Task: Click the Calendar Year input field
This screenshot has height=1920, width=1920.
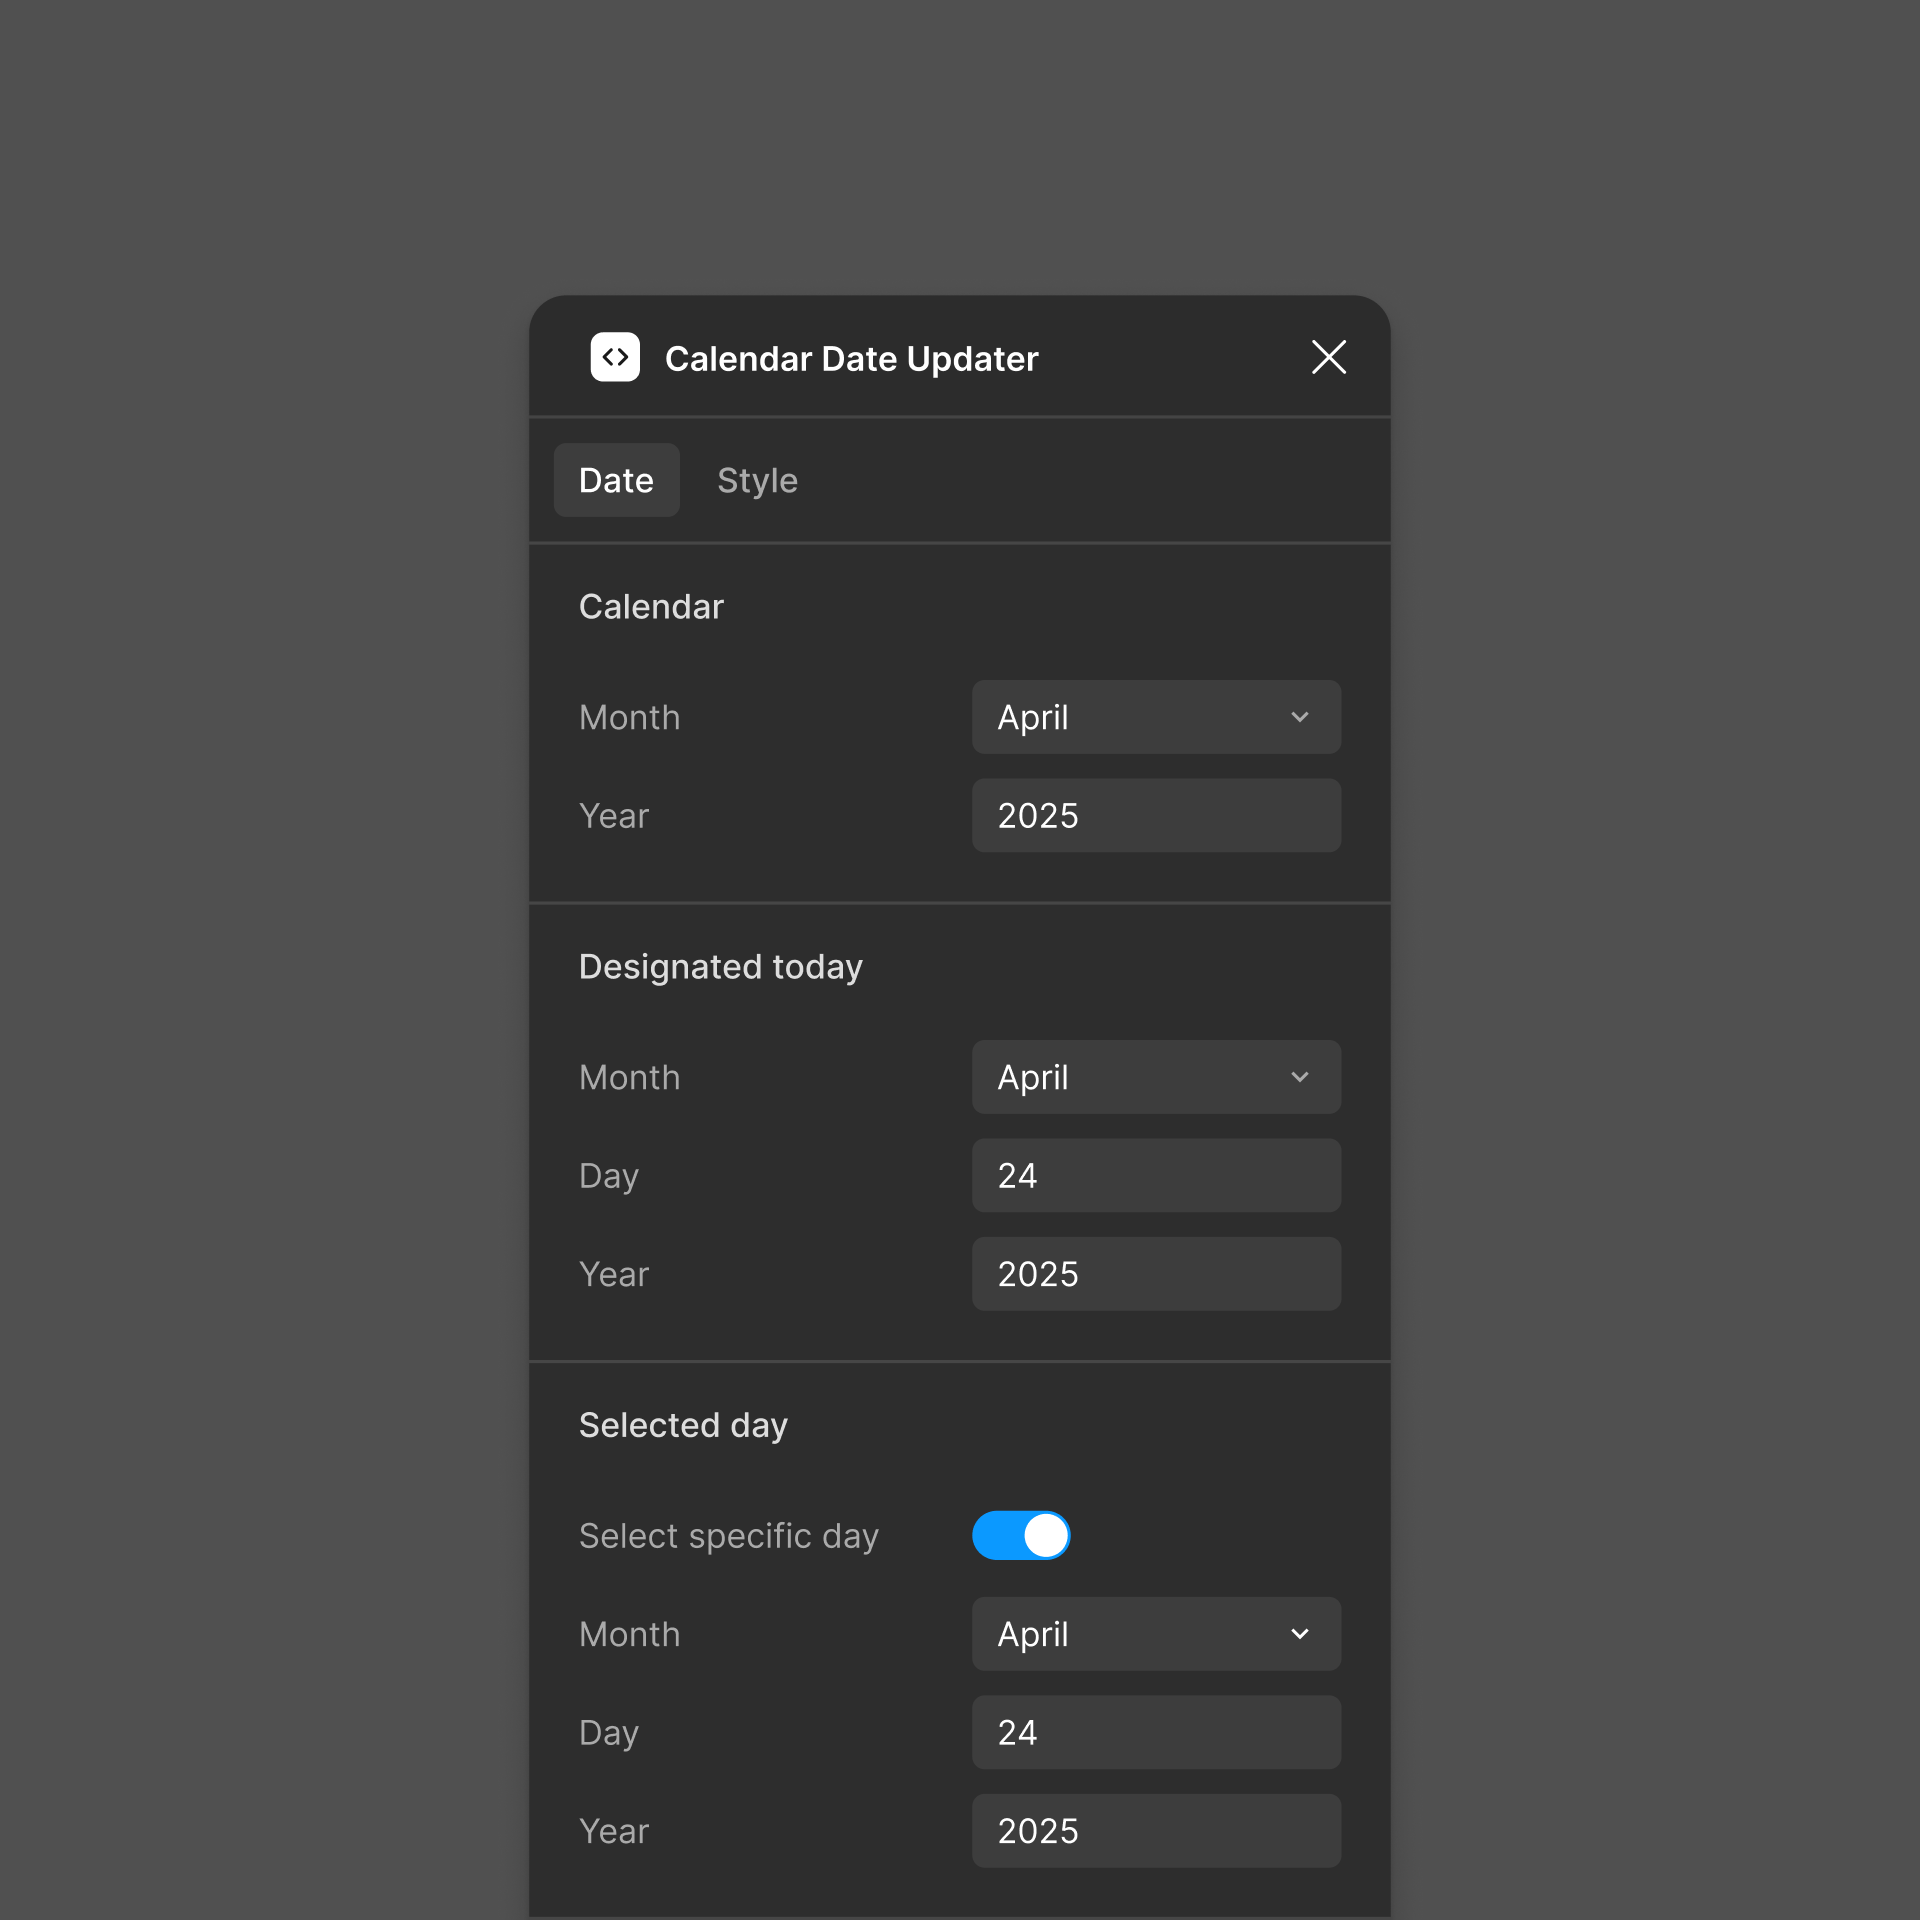Action: (x=1155, y=816)
